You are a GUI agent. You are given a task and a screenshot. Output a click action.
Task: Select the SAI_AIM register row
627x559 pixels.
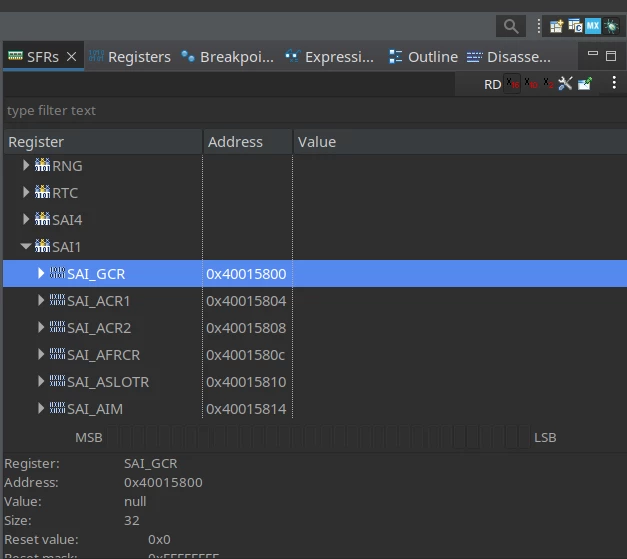315,409
